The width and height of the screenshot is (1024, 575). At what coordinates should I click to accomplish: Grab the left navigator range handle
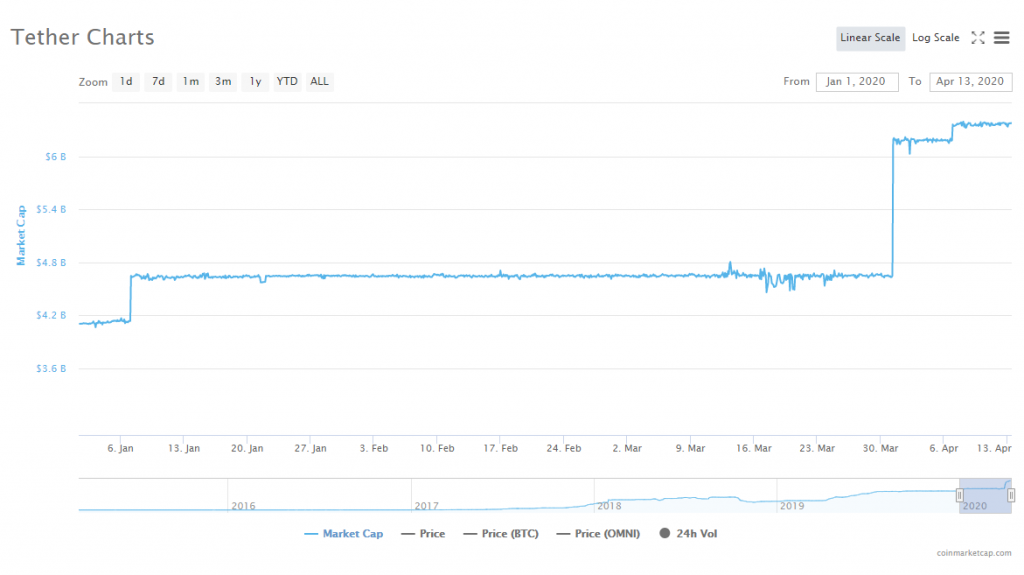959,495
